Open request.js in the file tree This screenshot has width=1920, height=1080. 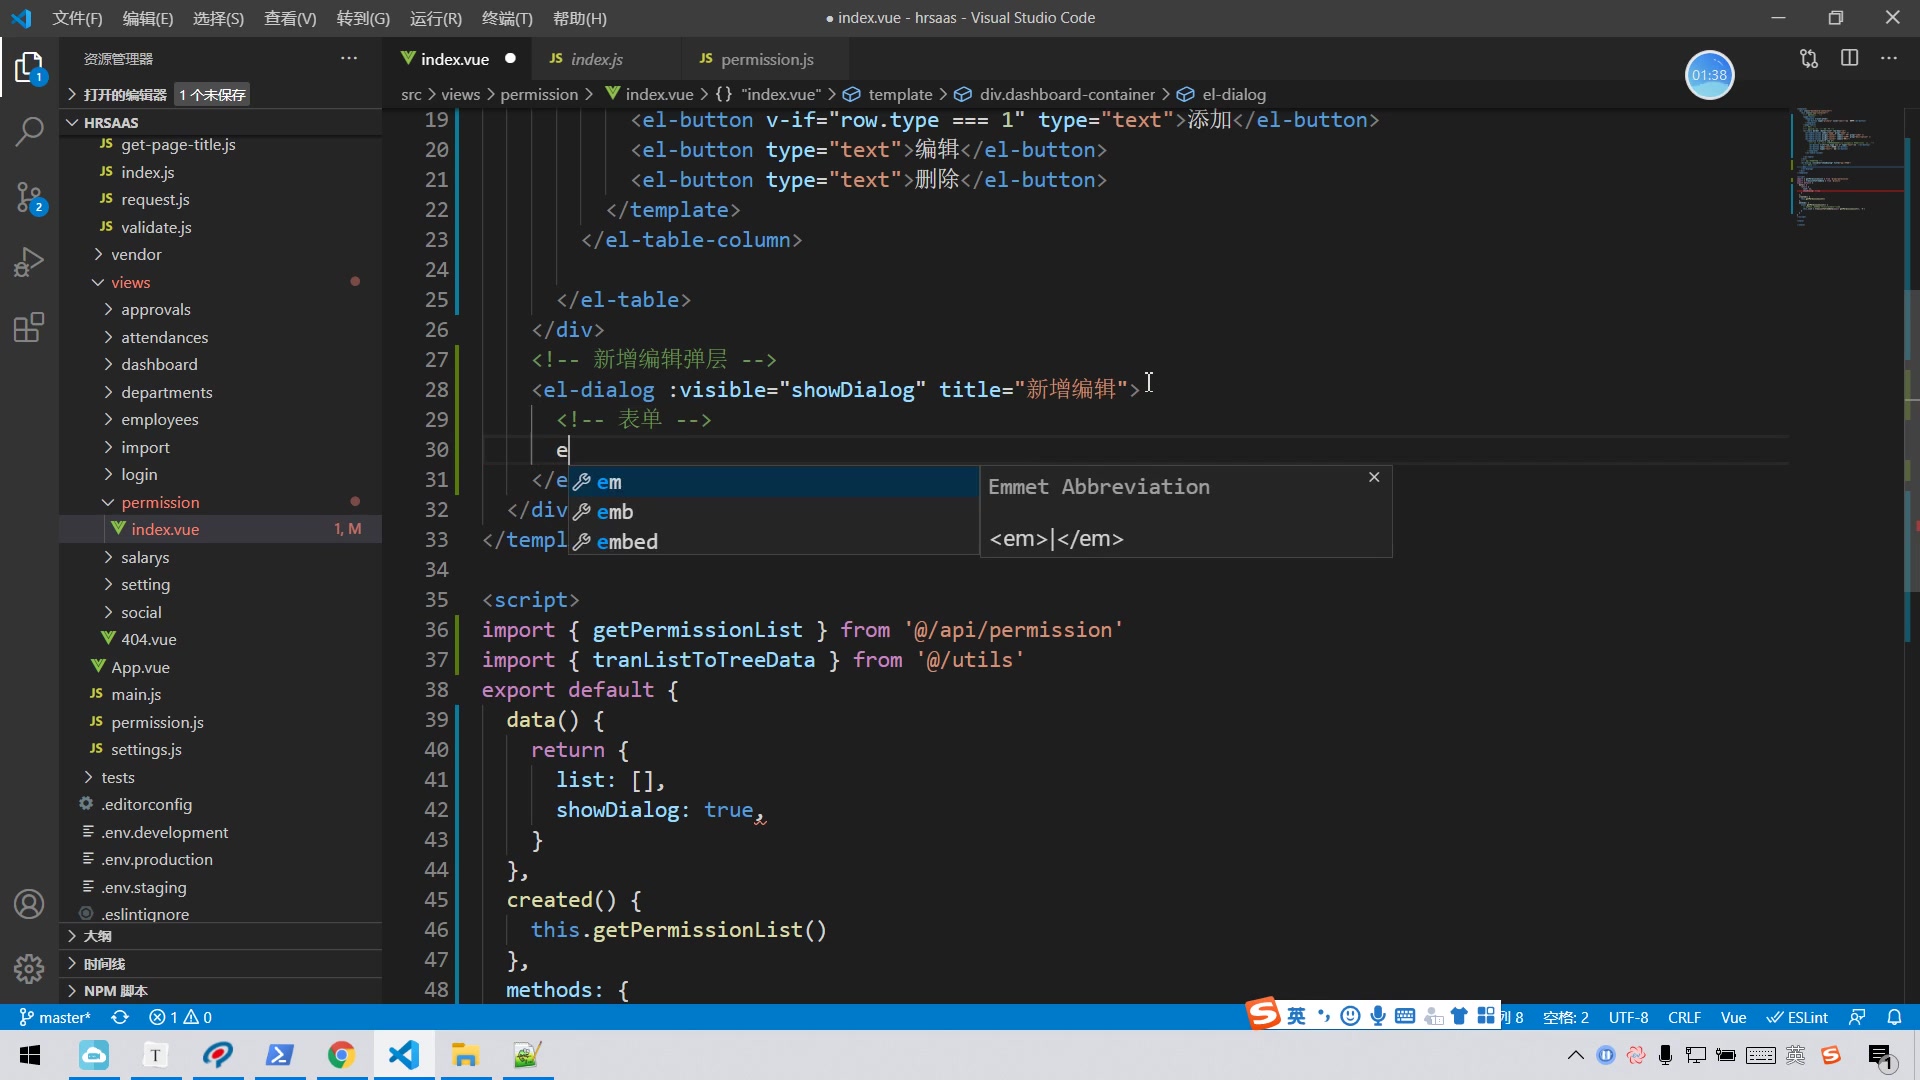221,199
